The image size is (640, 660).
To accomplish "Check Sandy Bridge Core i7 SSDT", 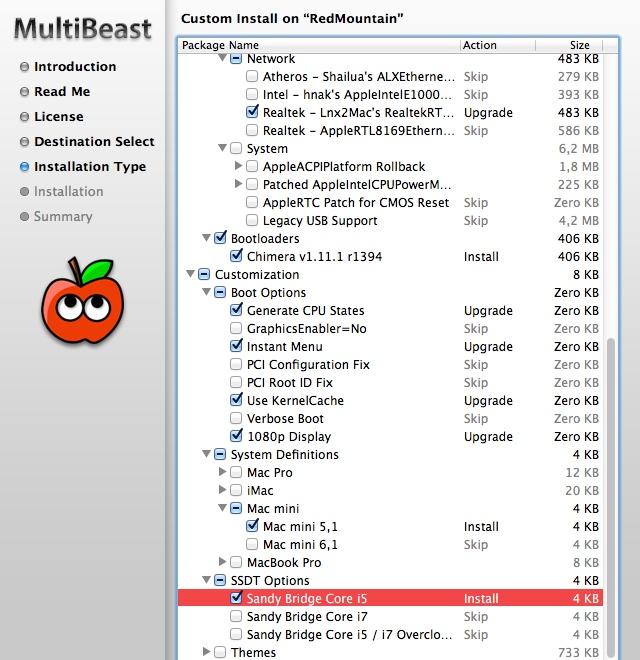I will click(x=236, y=616).
